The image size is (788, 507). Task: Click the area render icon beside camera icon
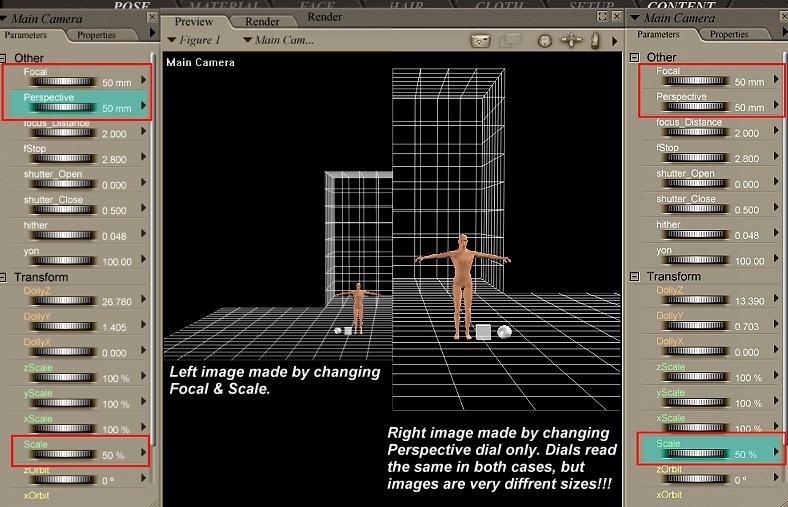(x=510, y=41)
